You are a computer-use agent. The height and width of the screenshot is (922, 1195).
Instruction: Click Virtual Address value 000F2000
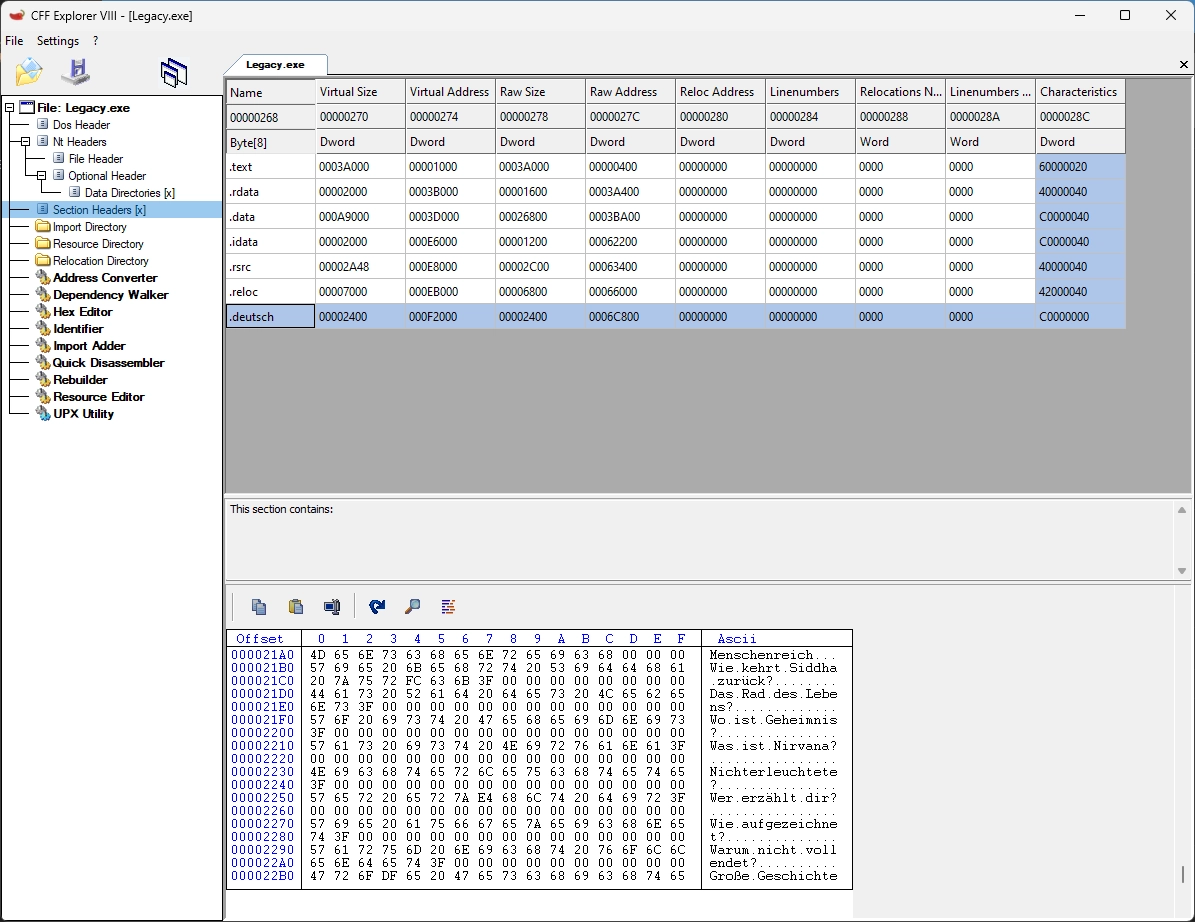[450, 316]
